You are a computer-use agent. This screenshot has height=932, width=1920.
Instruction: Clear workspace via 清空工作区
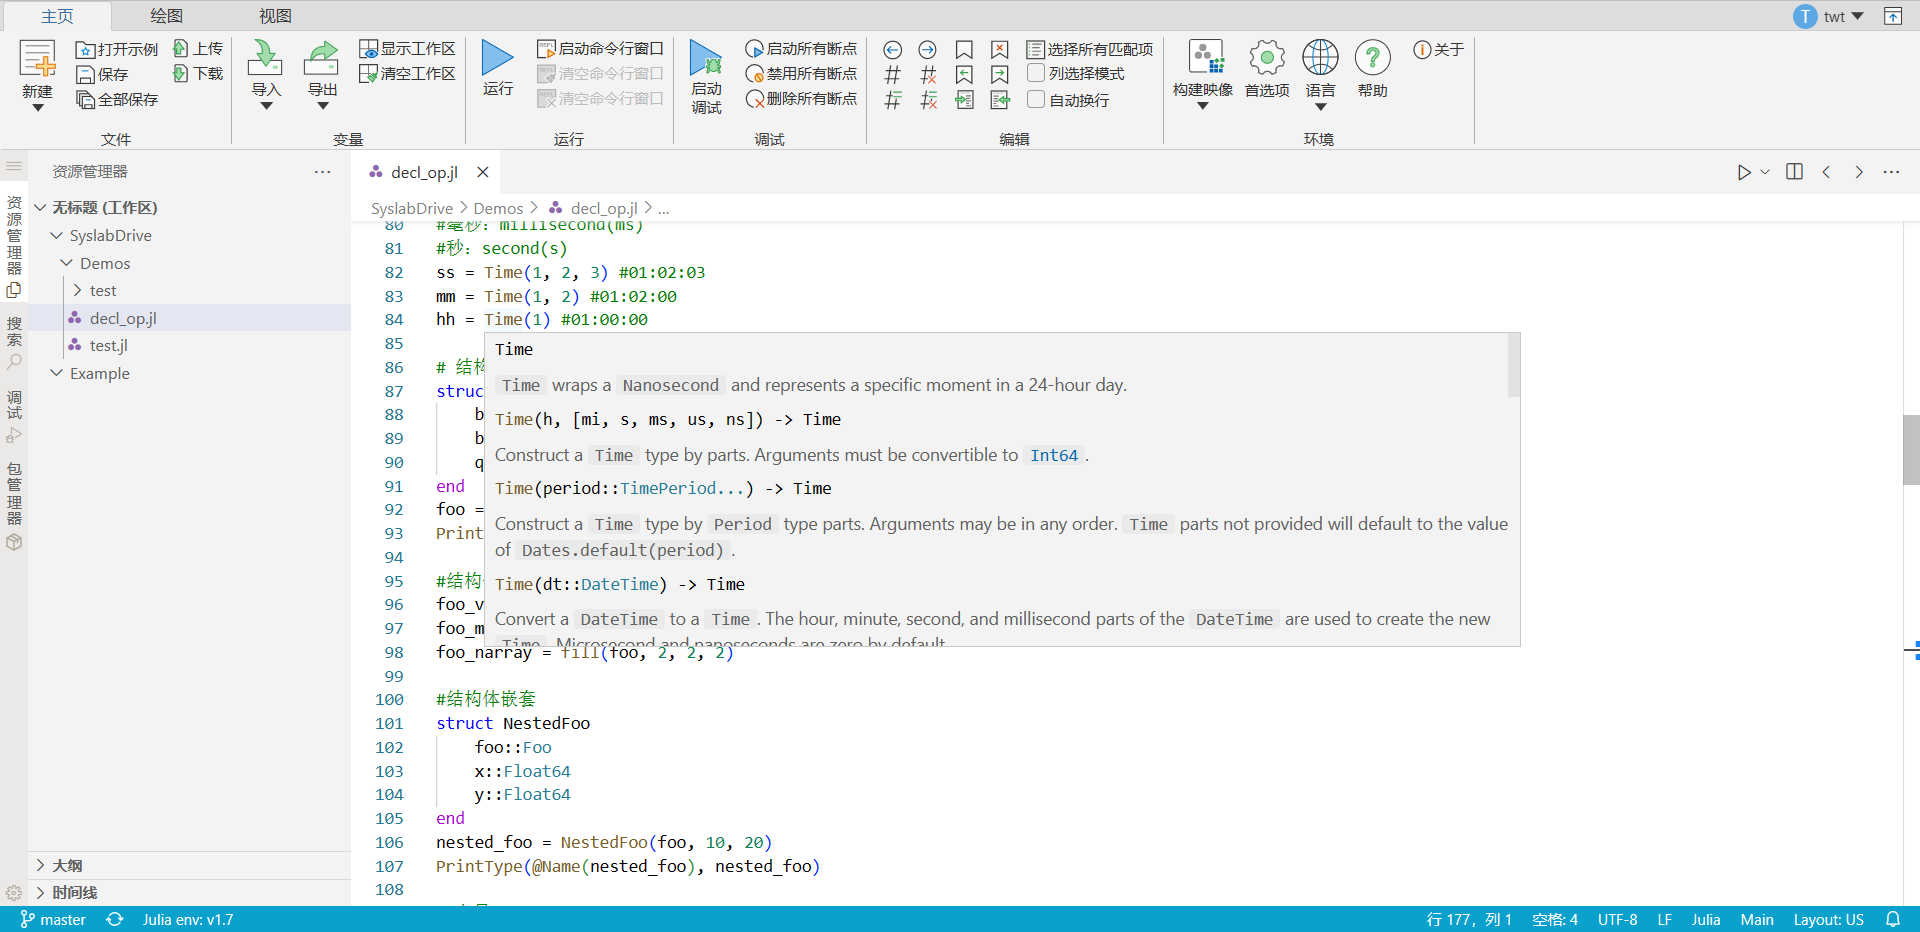(x=408, y=73)
